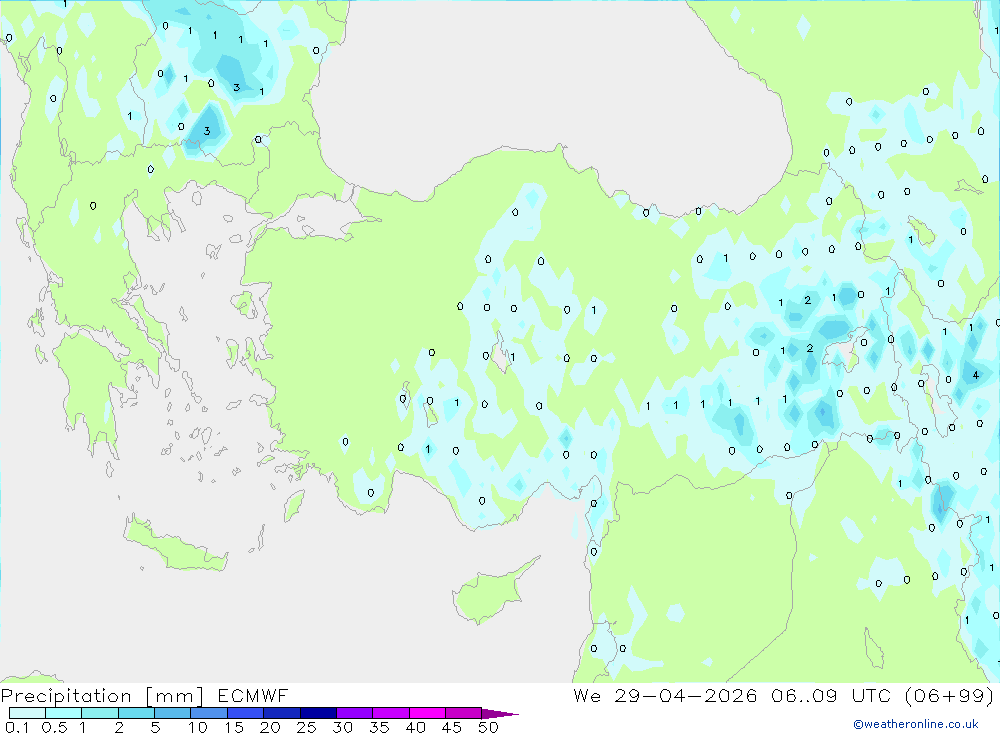The width and height of the screenshot is (1000, 733).
Task: Select the 40–45 mm magenta legend swatch
Action: 427,713
